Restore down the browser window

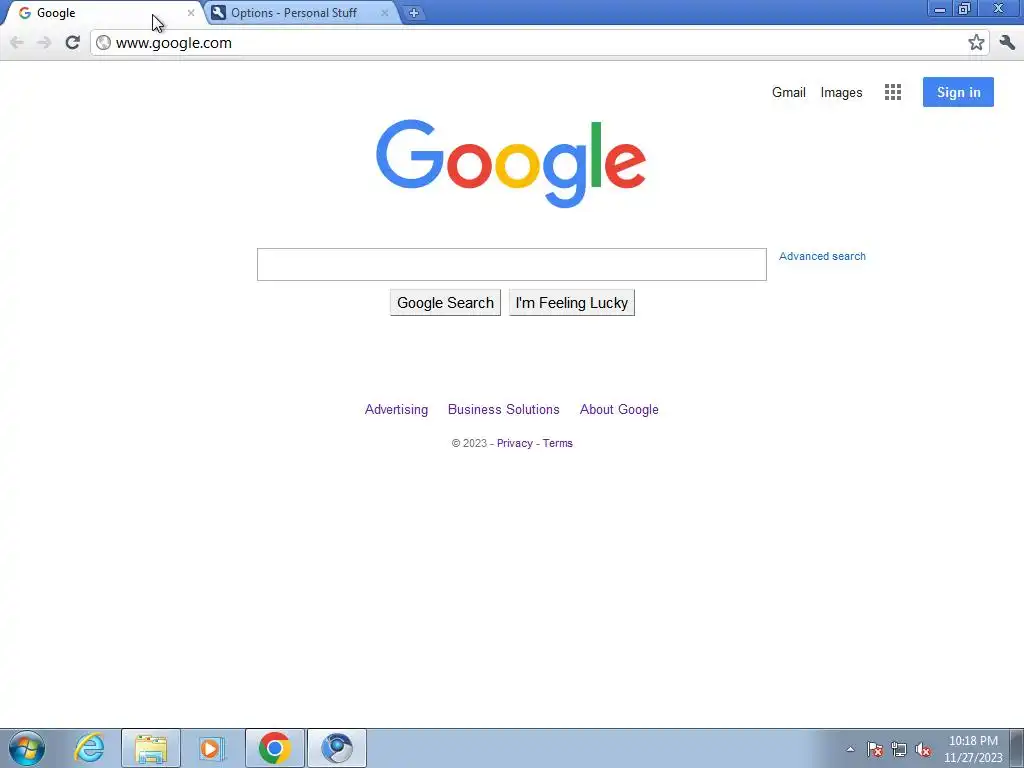click(965, 9)
